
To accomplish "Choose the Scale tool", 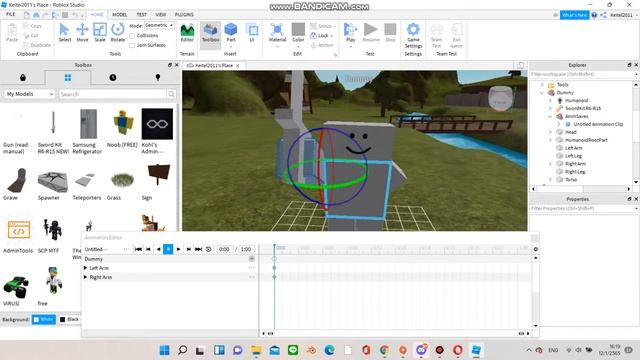I will 100,33.
